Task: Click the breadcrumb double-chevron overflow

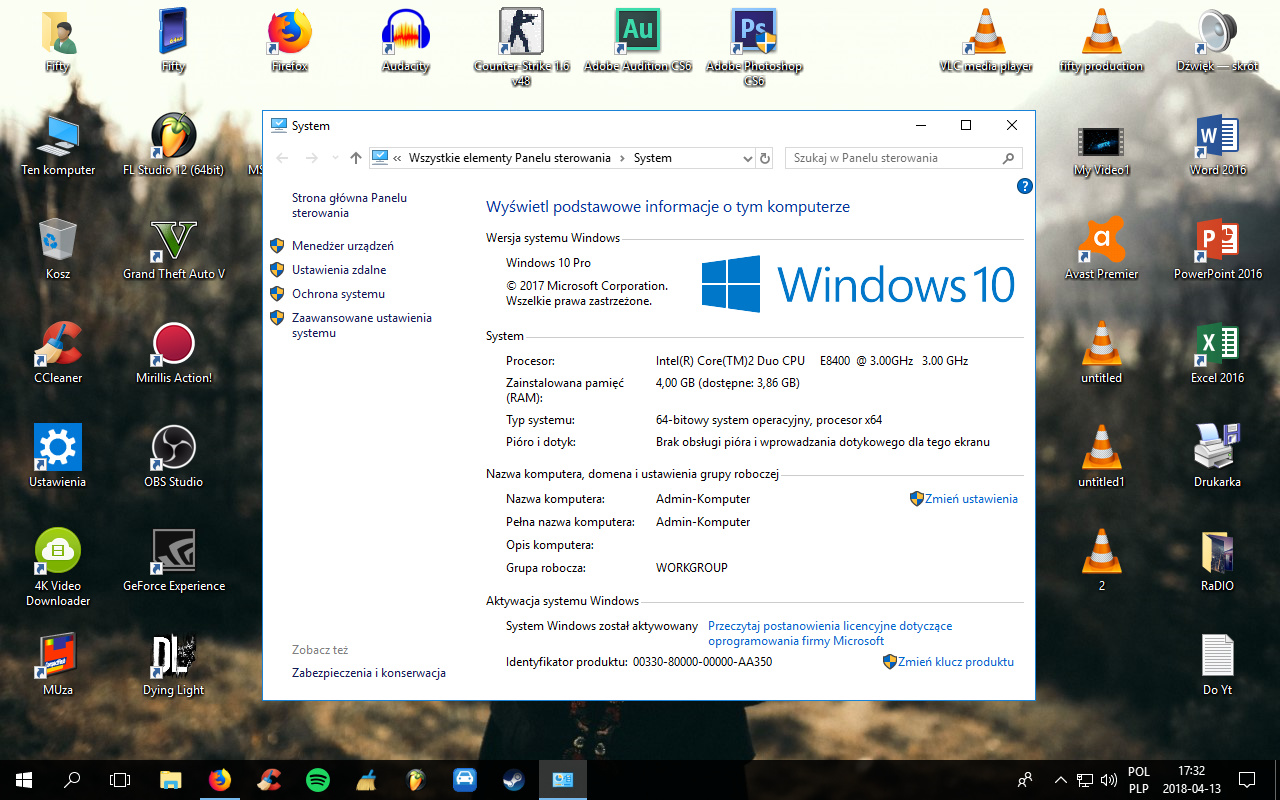Action: tap(398, 158)
